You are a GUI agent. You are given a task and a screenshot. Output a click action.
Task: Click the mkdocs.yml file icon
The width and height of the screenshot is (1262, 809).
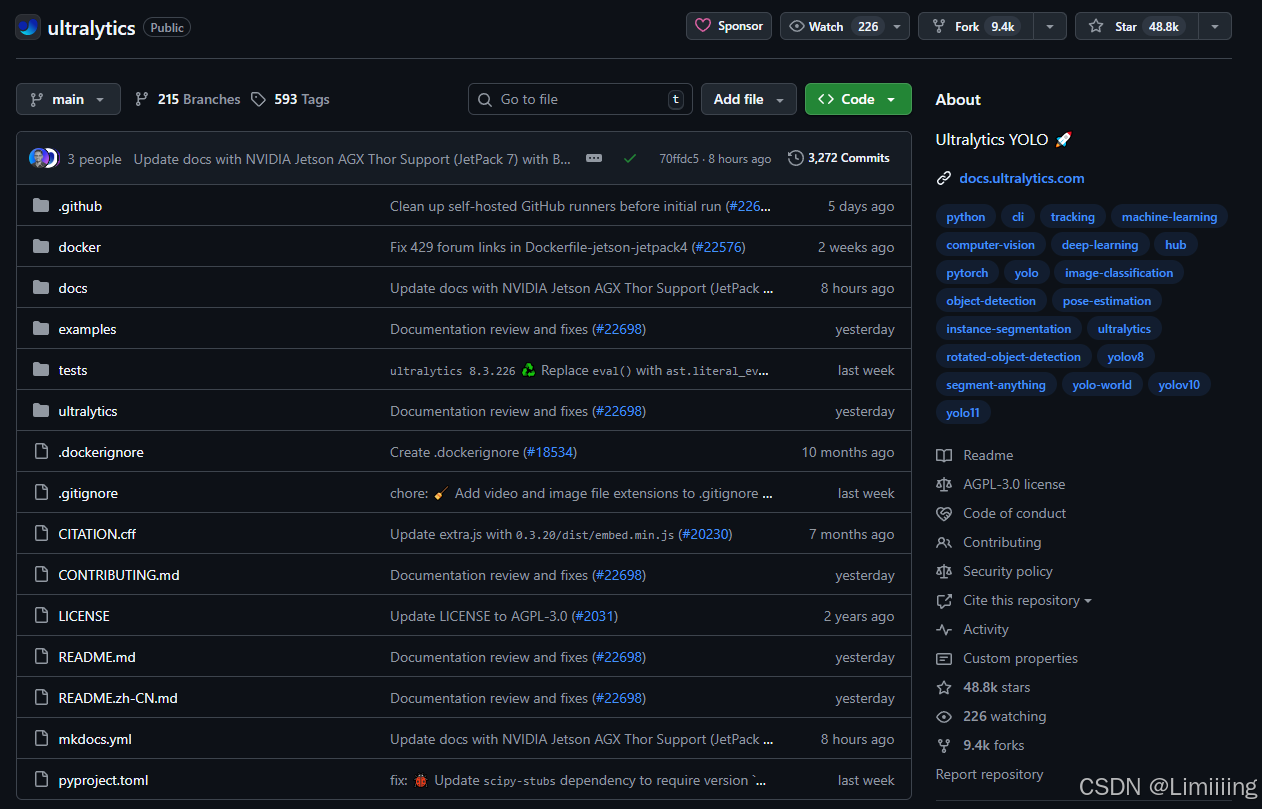41,739
